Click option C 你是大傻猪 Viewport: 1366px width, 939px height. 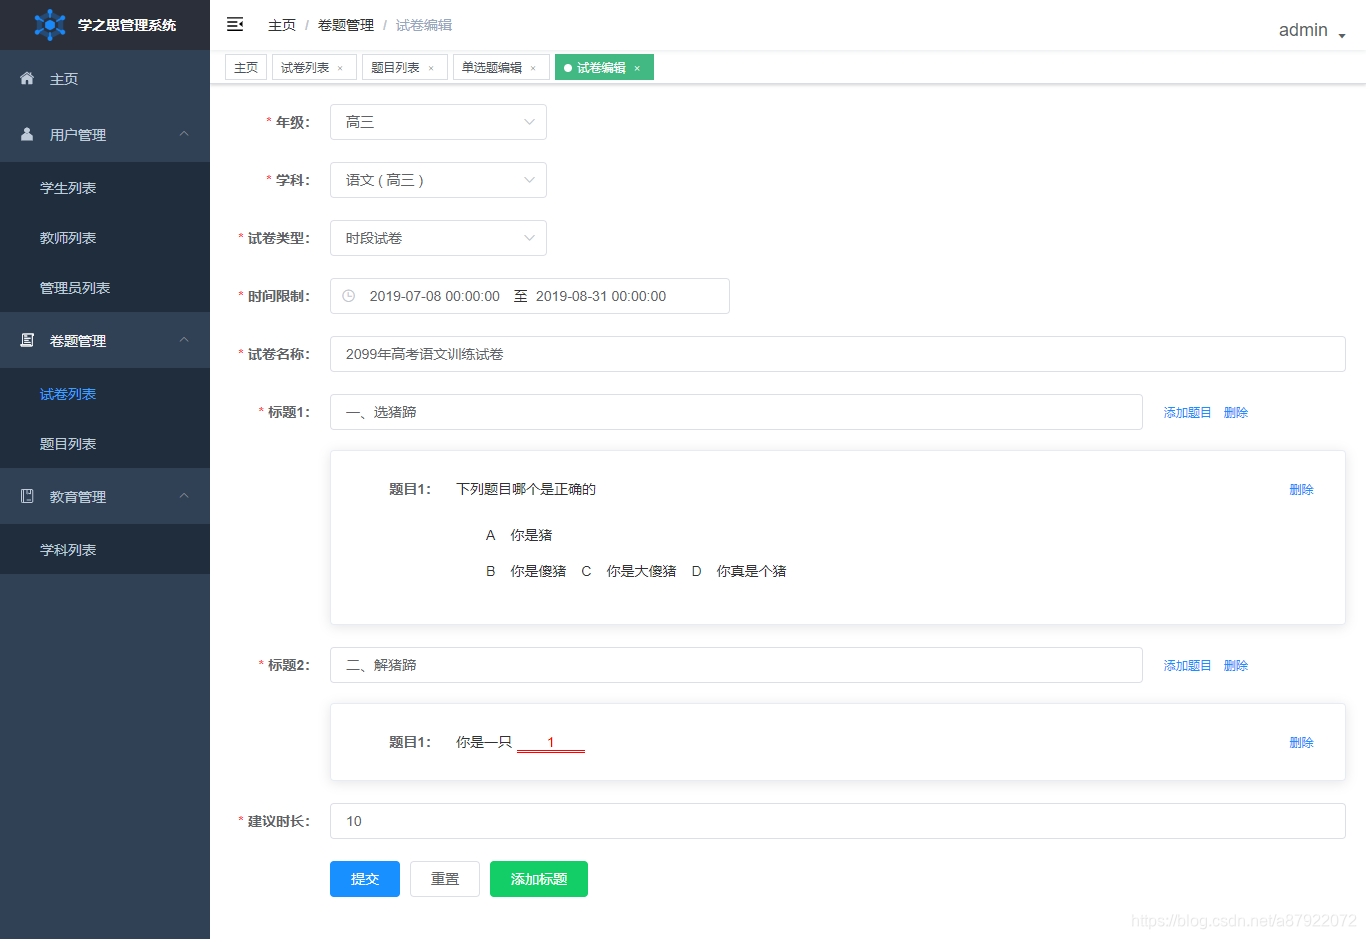[629, 571]
